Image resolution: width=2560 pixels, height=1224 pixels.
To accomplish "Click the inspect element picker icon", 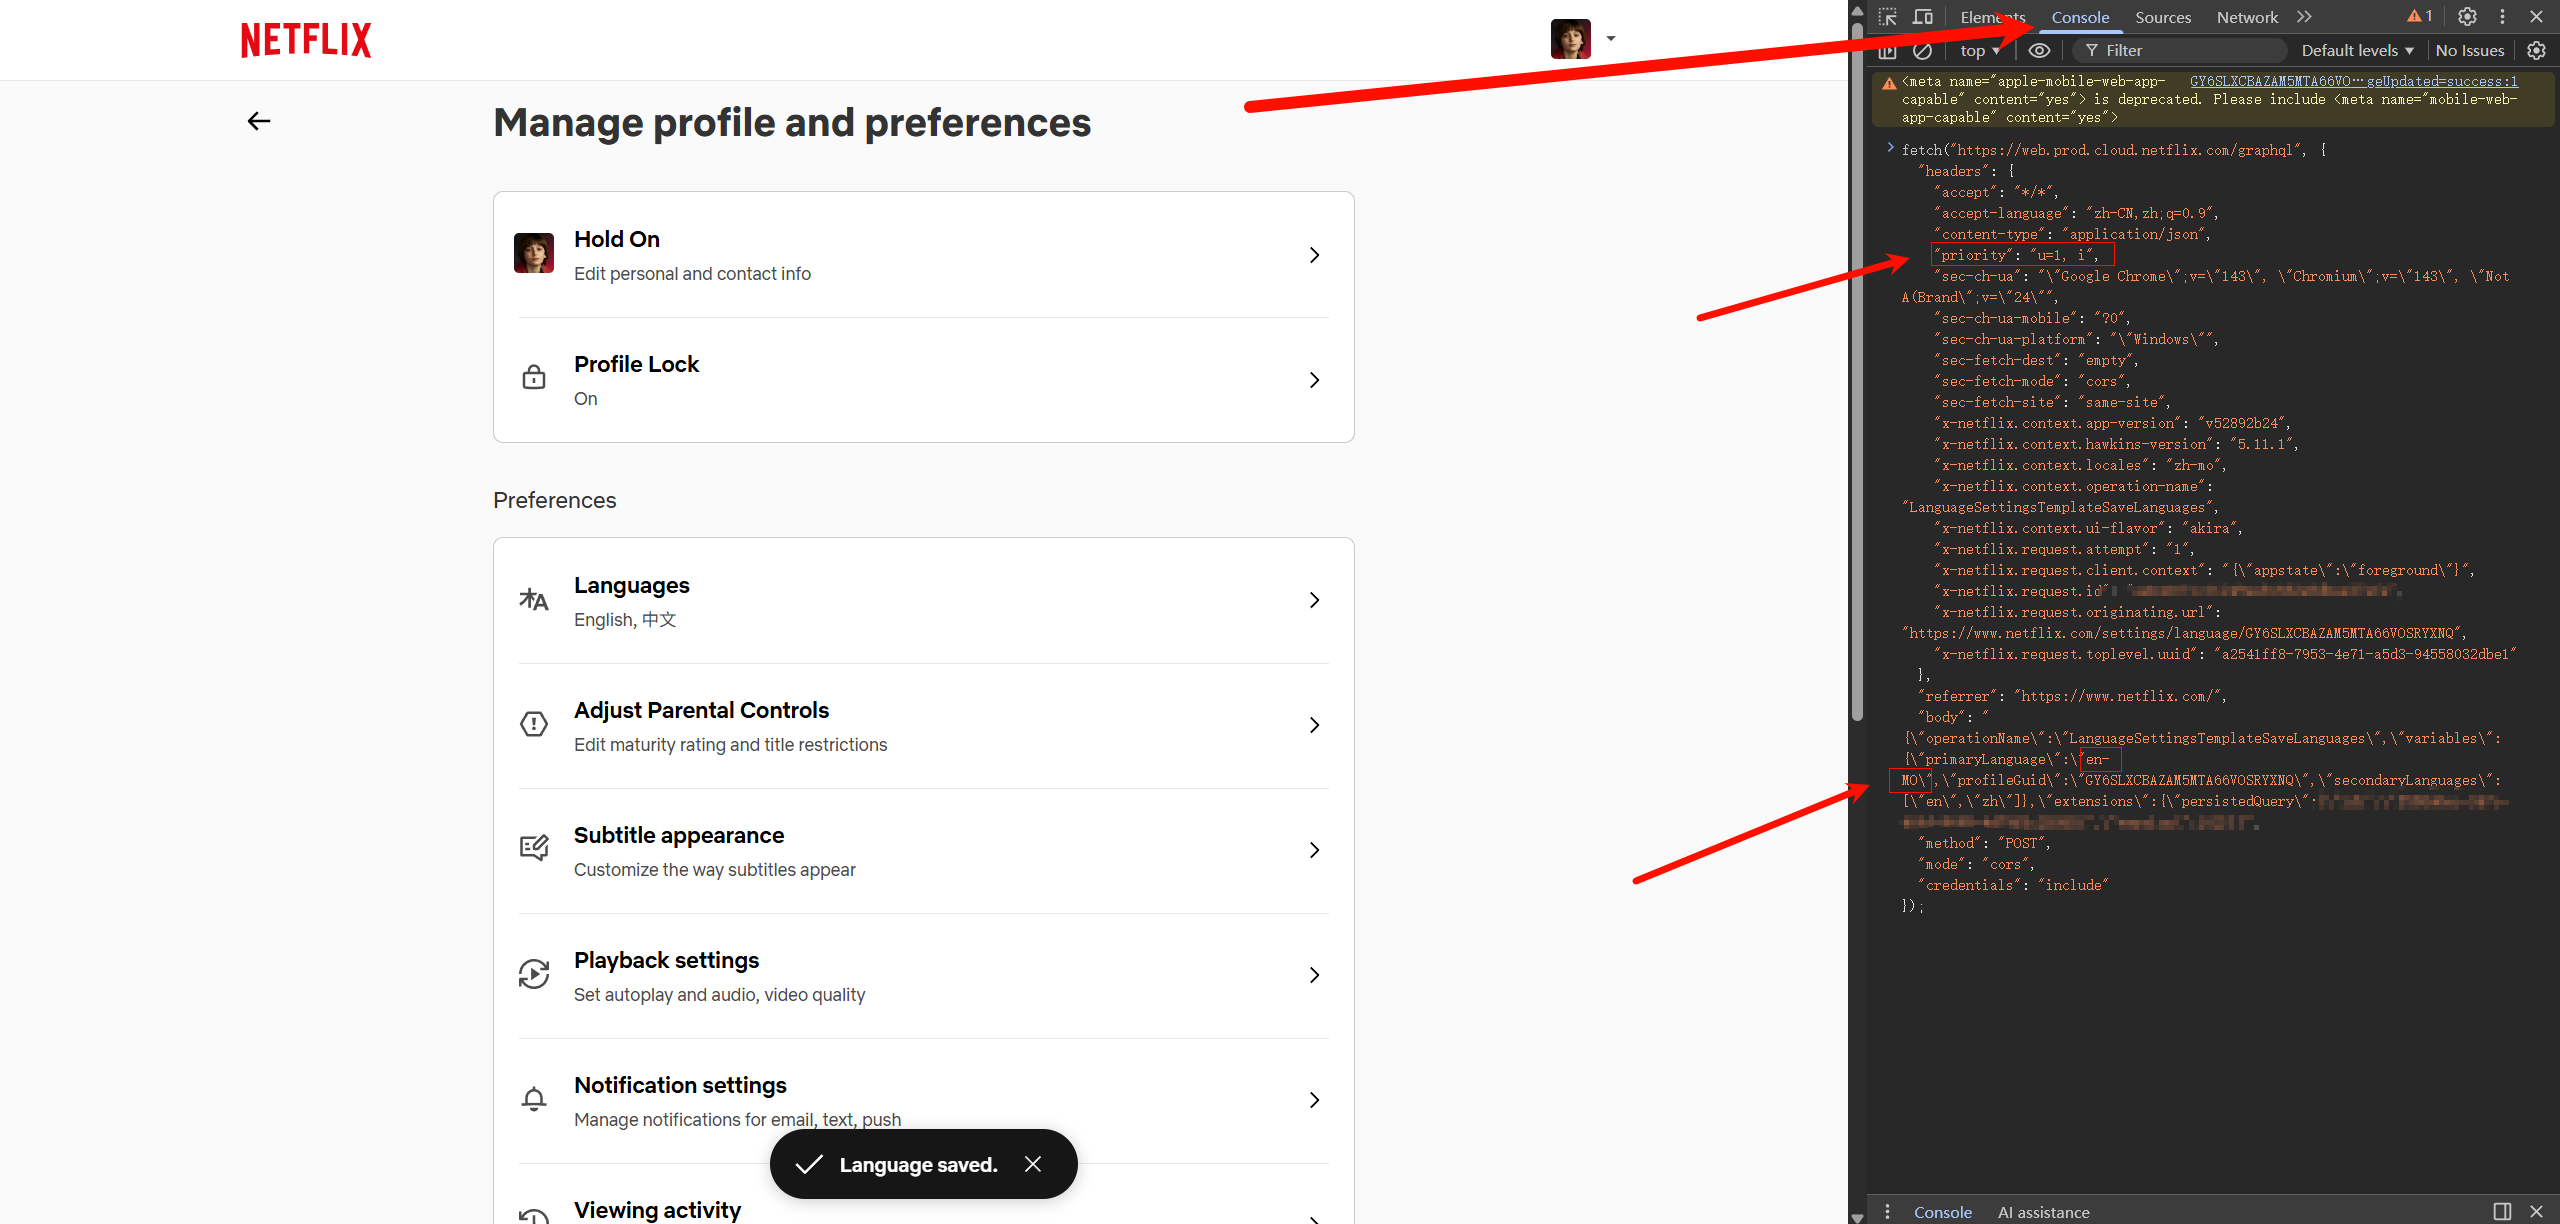I will click(x=1887, y=17).
